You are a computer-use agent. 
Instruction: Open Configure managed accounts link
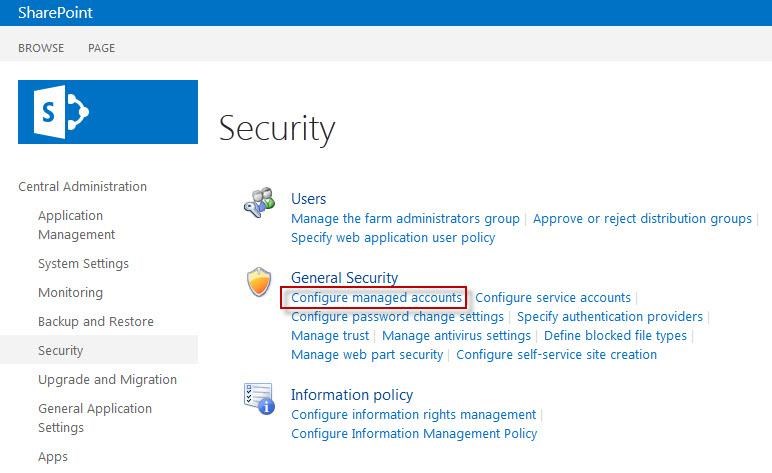(376, 297)
